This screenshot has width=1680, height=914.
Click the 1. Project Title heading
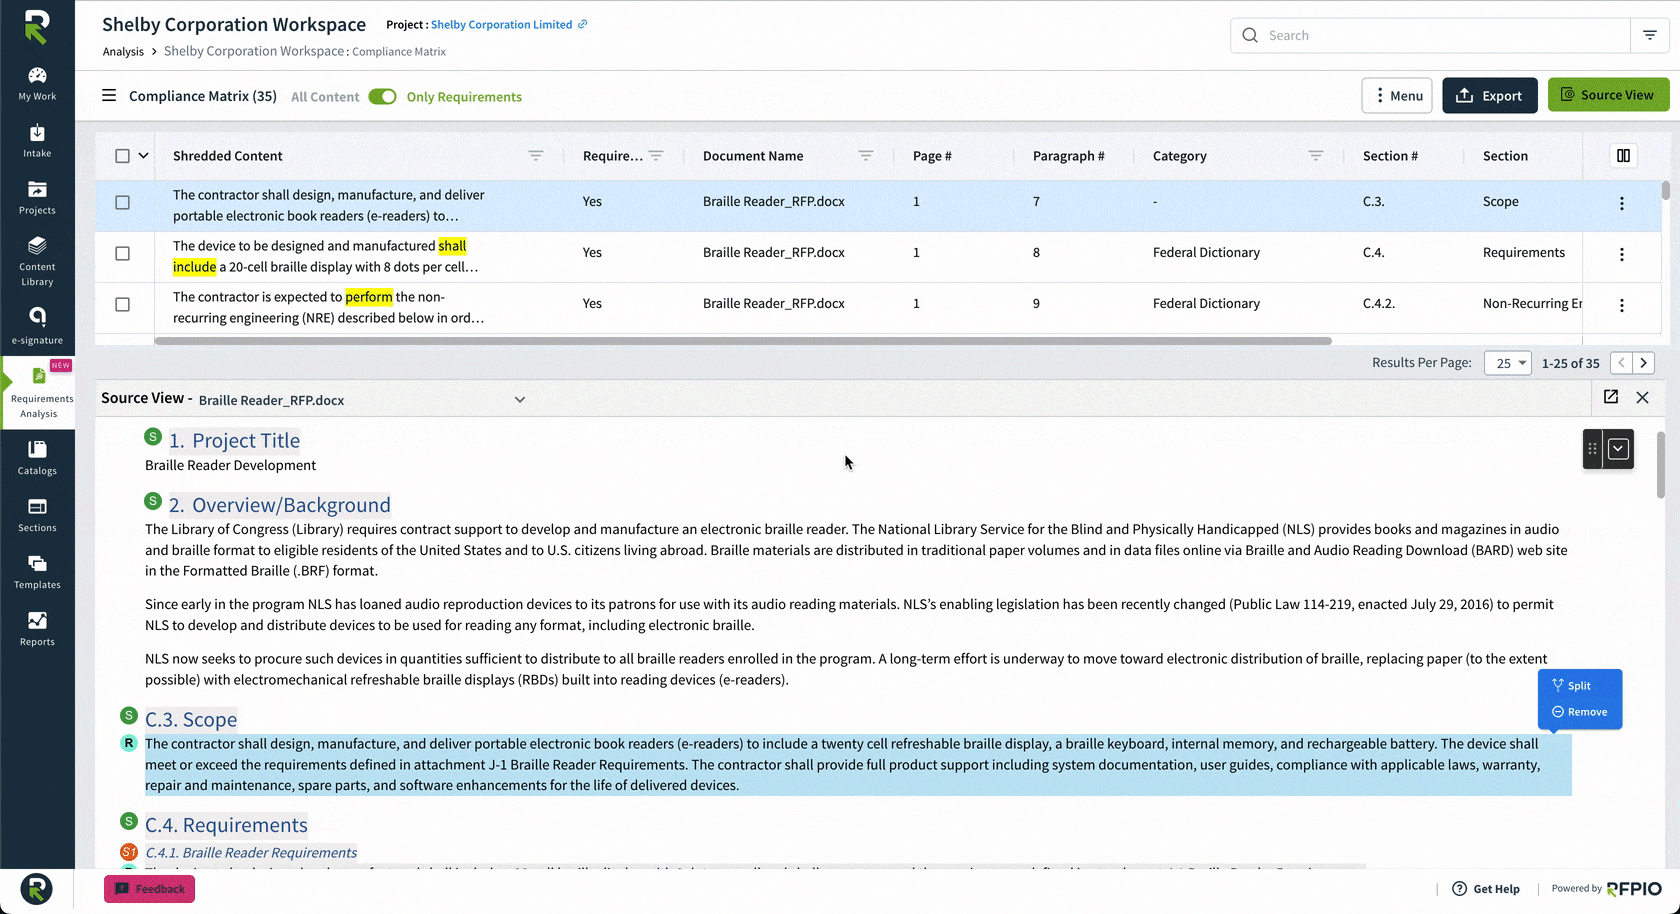[234, 440]
